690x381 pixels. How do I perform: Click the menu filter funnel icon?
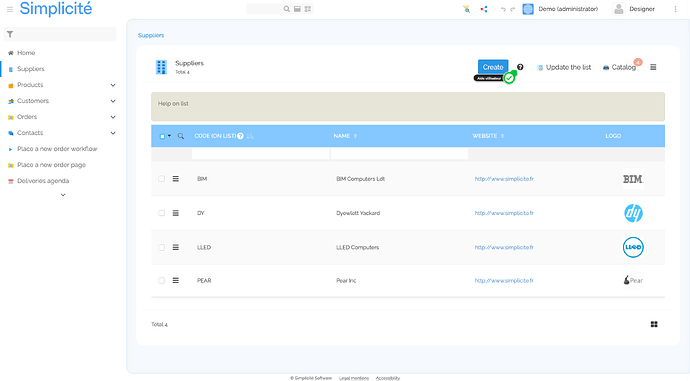(10, 34)
